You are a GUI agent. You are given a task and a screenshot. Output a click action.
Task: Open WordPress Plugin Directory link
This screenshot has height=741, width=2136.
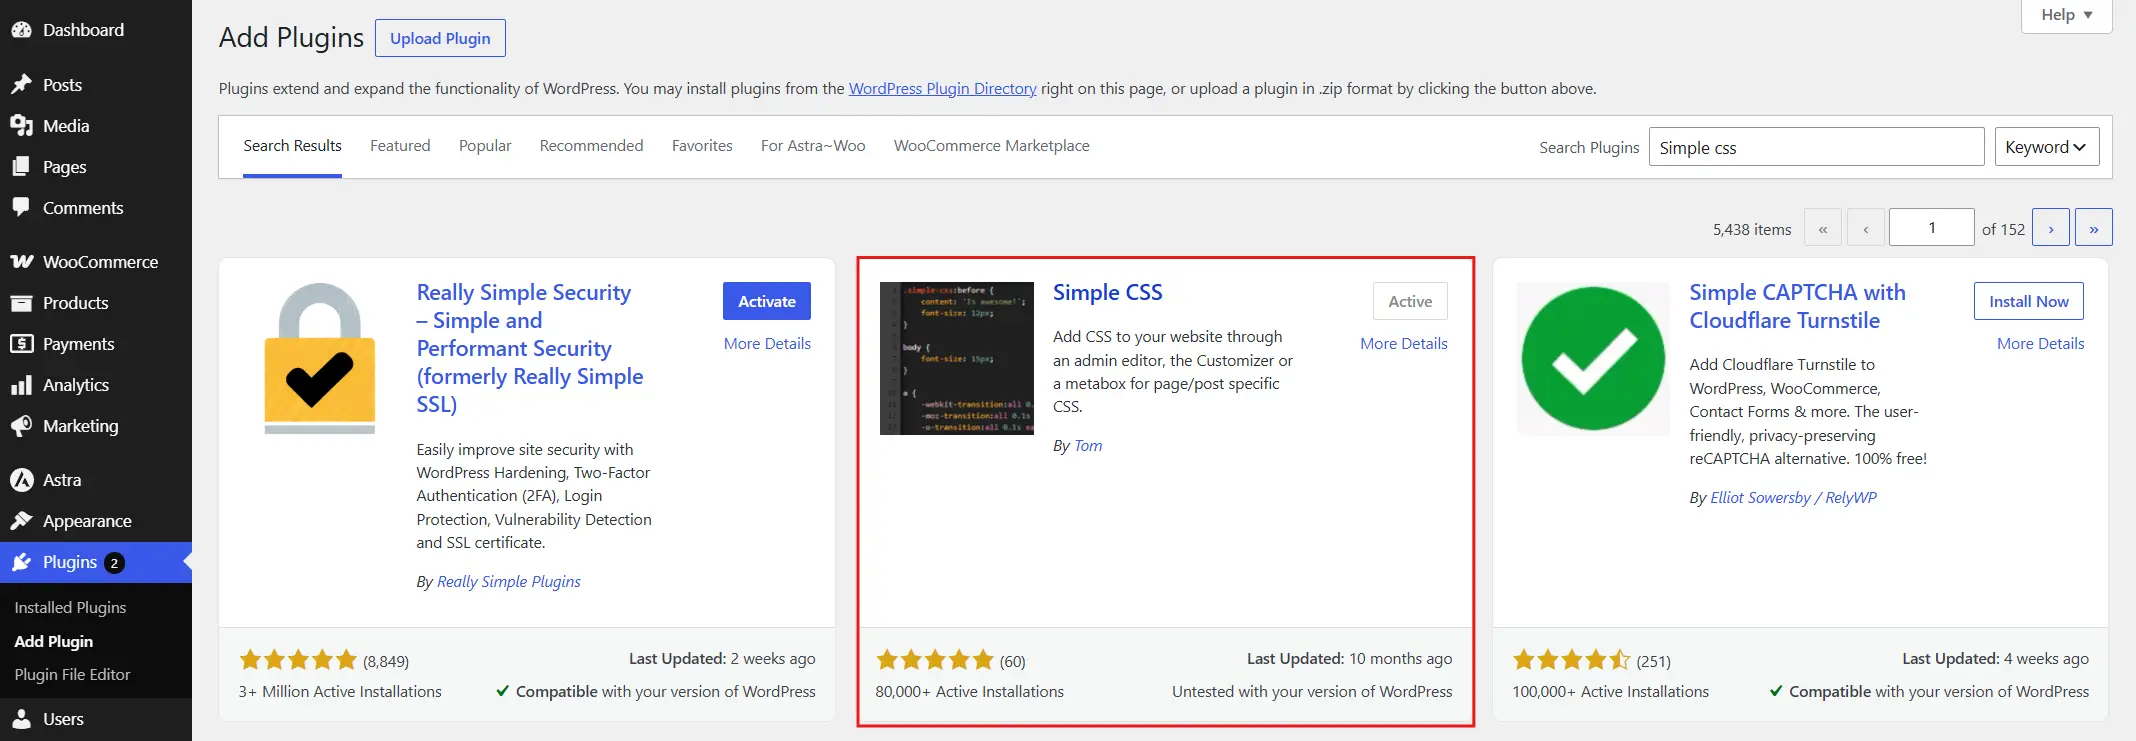(943, 88)
